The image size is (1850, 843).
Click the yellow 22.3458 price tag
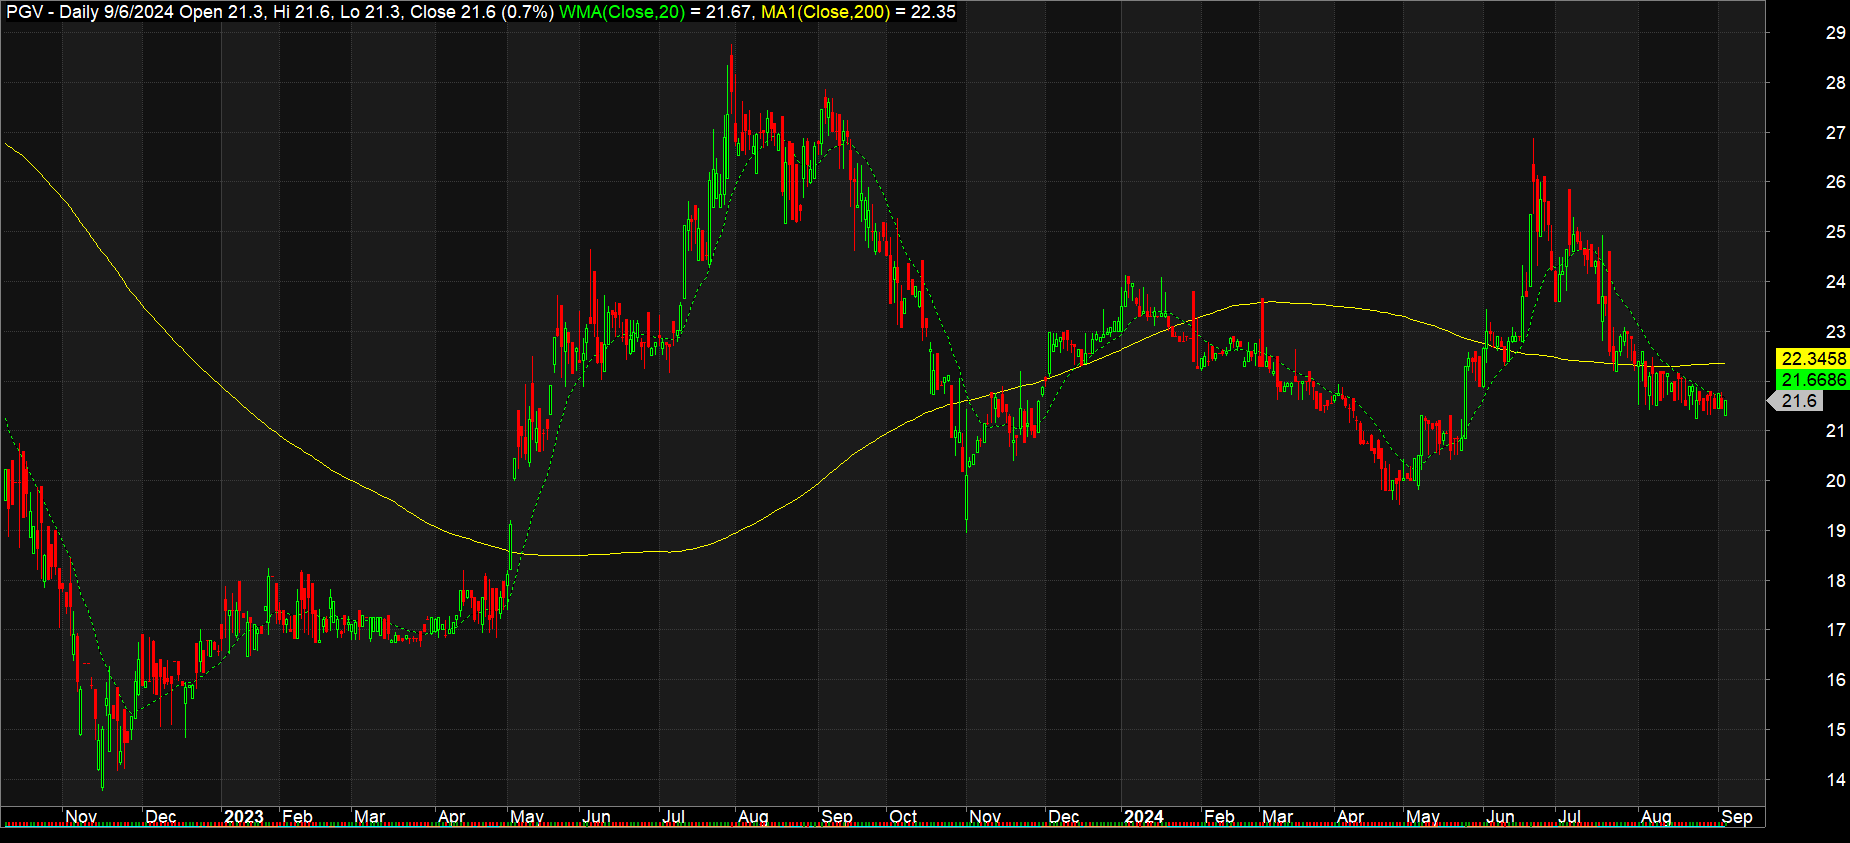click(1813, 358)
